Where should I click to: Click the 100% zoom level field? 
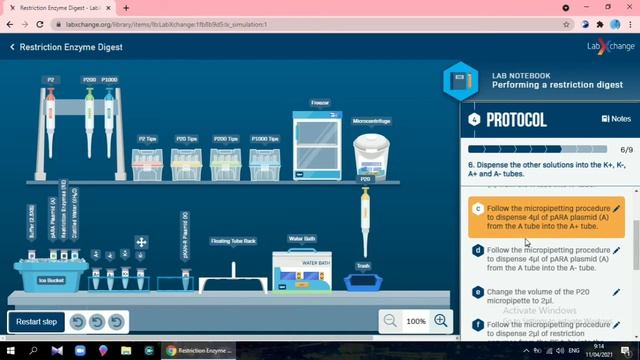416,321
